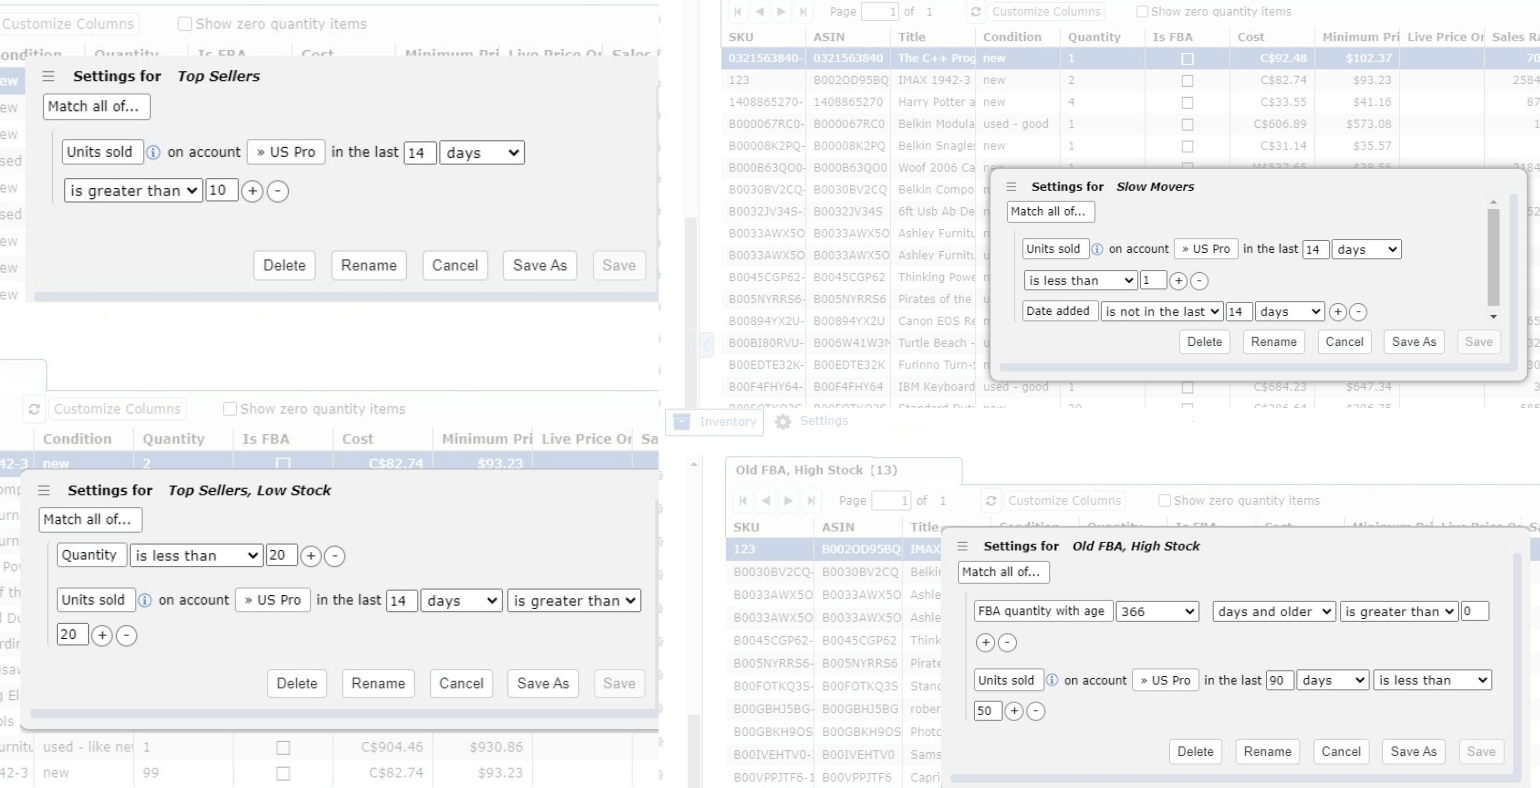
Task: Select the Old FBA, High Stock (13) tab
Action: point(816,470)
